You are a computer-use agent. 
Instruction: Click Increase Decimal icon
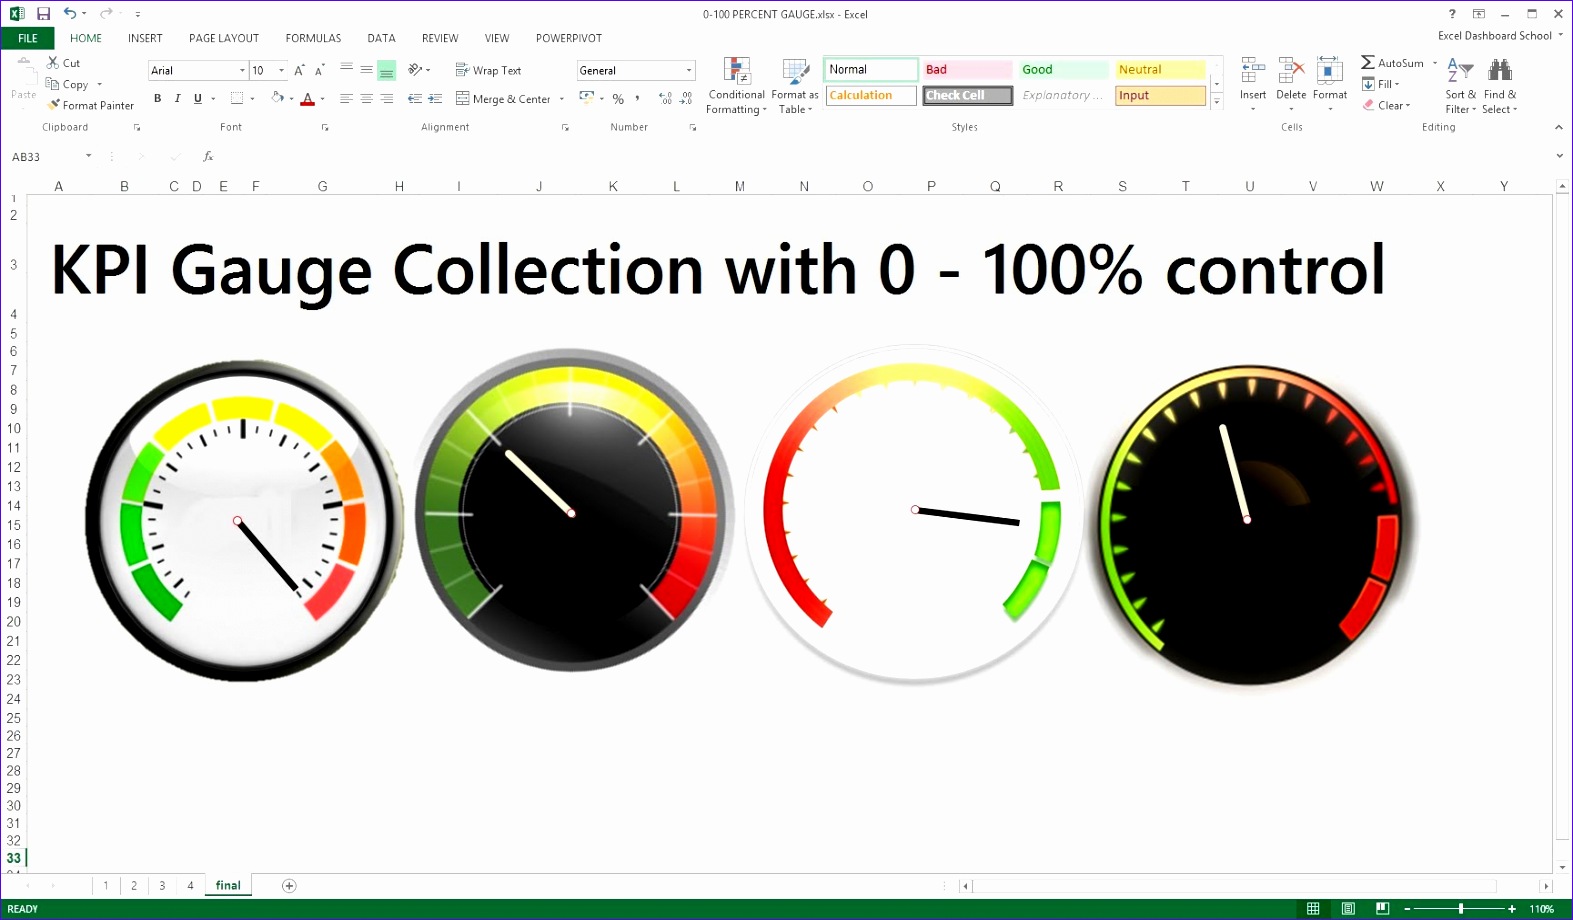coord(665,98)
